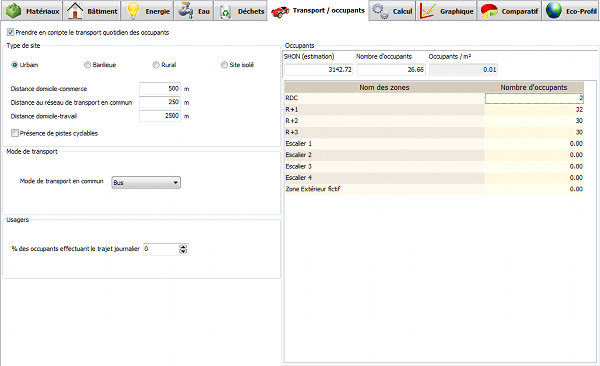Click the Escalier 1 occupants value 0.00
The height and width of the screenshot is (366, 600).
point(534,144)
